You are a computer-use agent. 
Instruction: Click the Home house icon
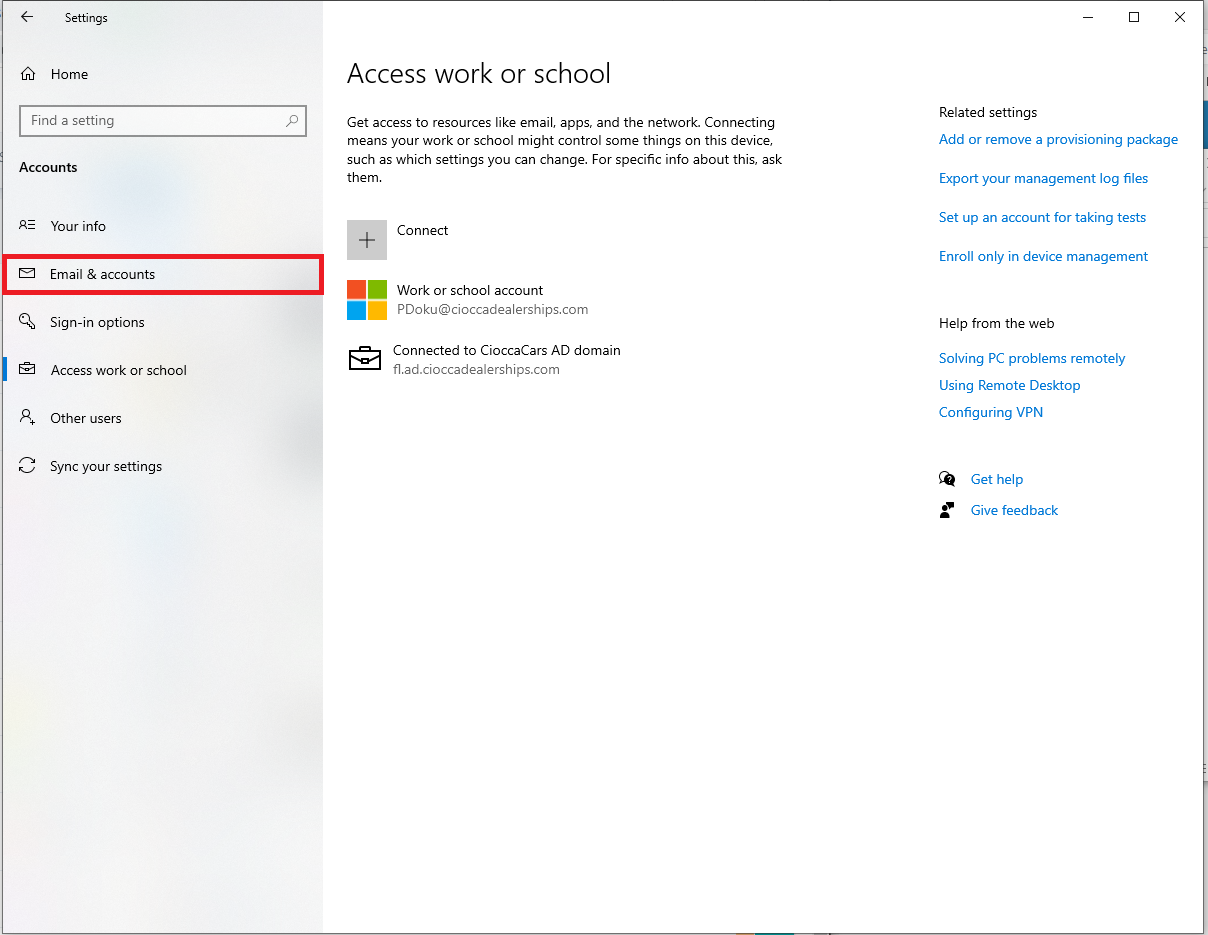coord(28,74)
